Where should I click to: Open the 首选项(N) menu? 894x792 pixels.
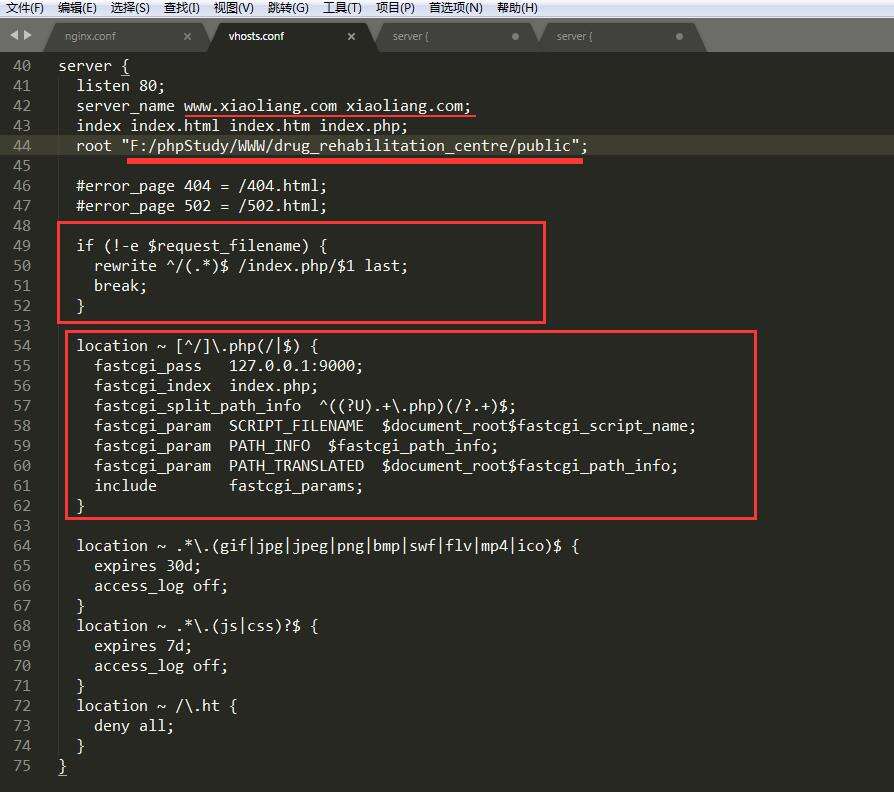tap(455, 8)
